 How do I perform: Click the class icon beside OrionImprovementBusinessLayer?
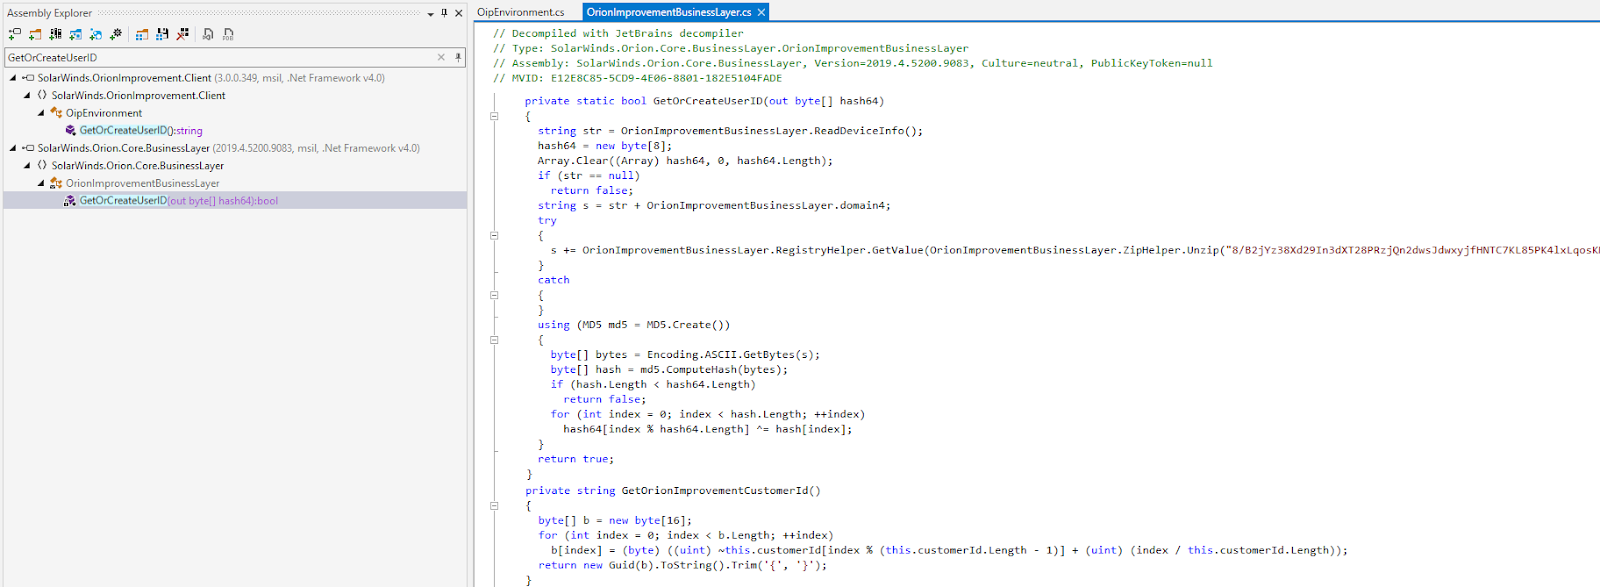[x=56, y=183]
